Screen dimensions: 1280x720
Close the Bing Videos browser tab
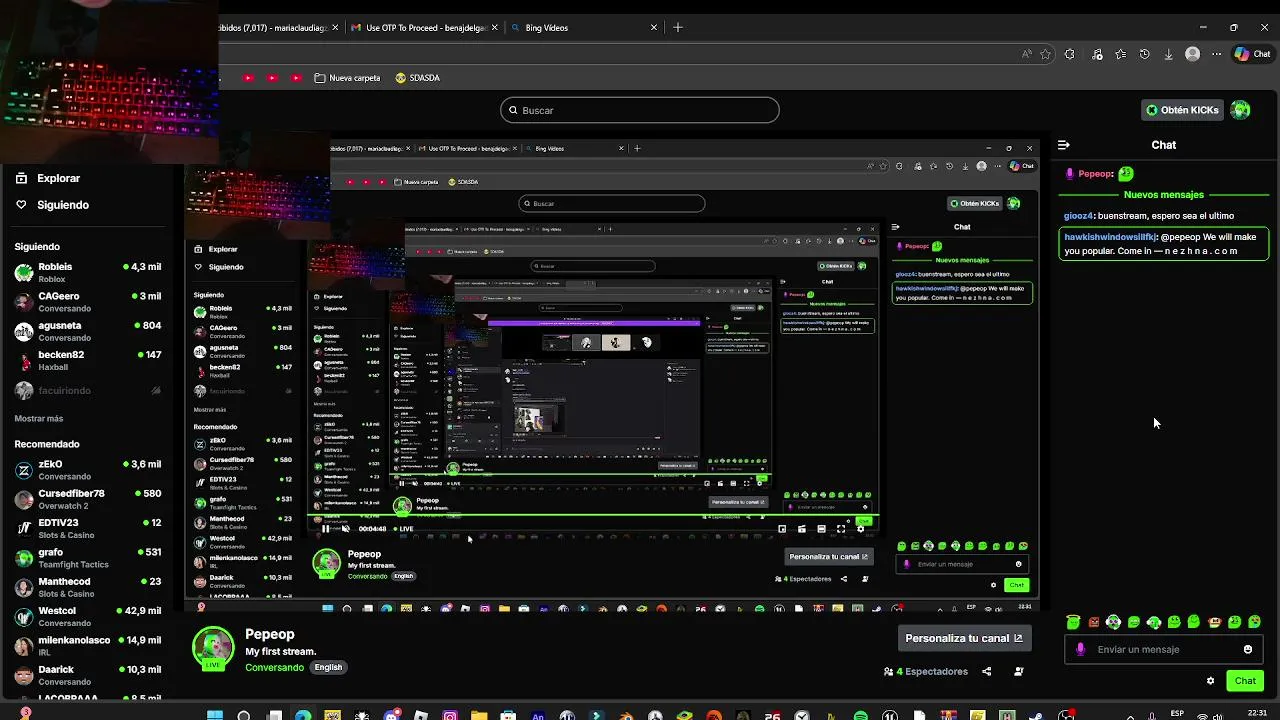click(x=654, y=28)
